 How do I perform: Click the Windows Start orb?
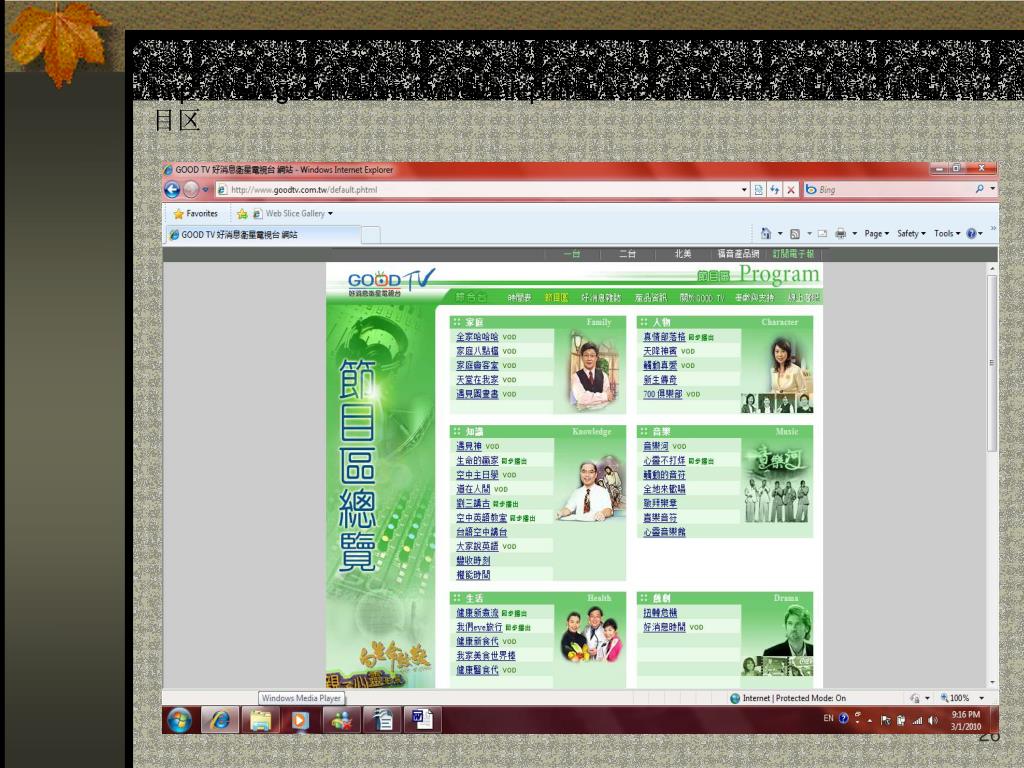tap(179, 720)
